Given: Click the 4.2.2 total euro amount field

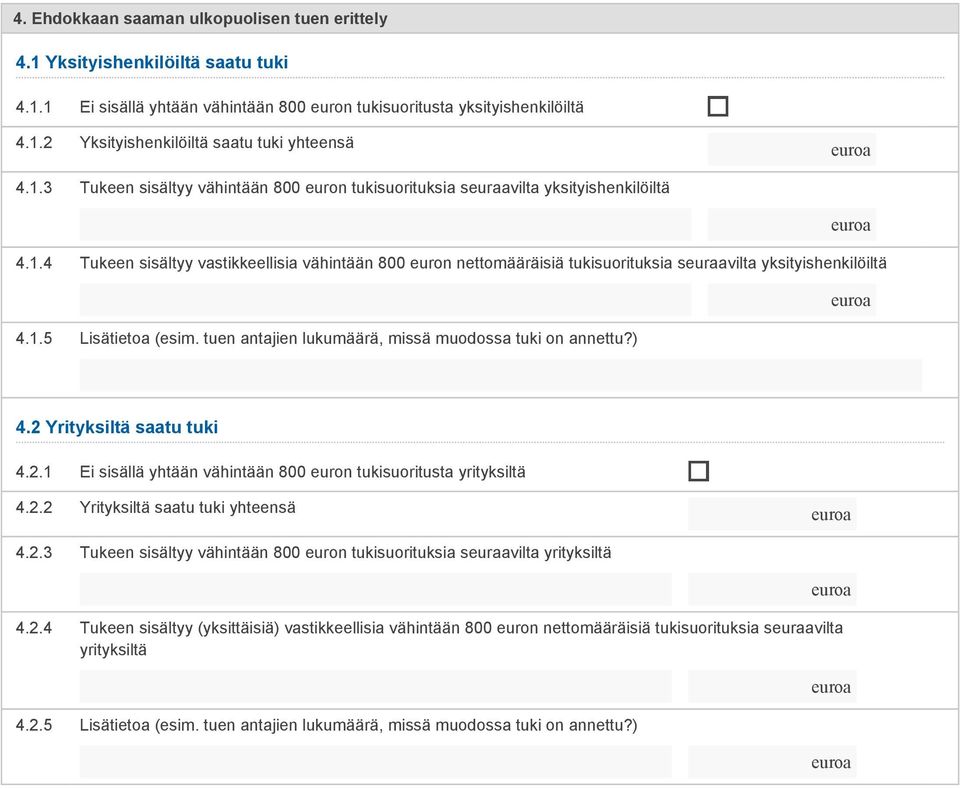Looking at the screenshot, I should point(772,514).
